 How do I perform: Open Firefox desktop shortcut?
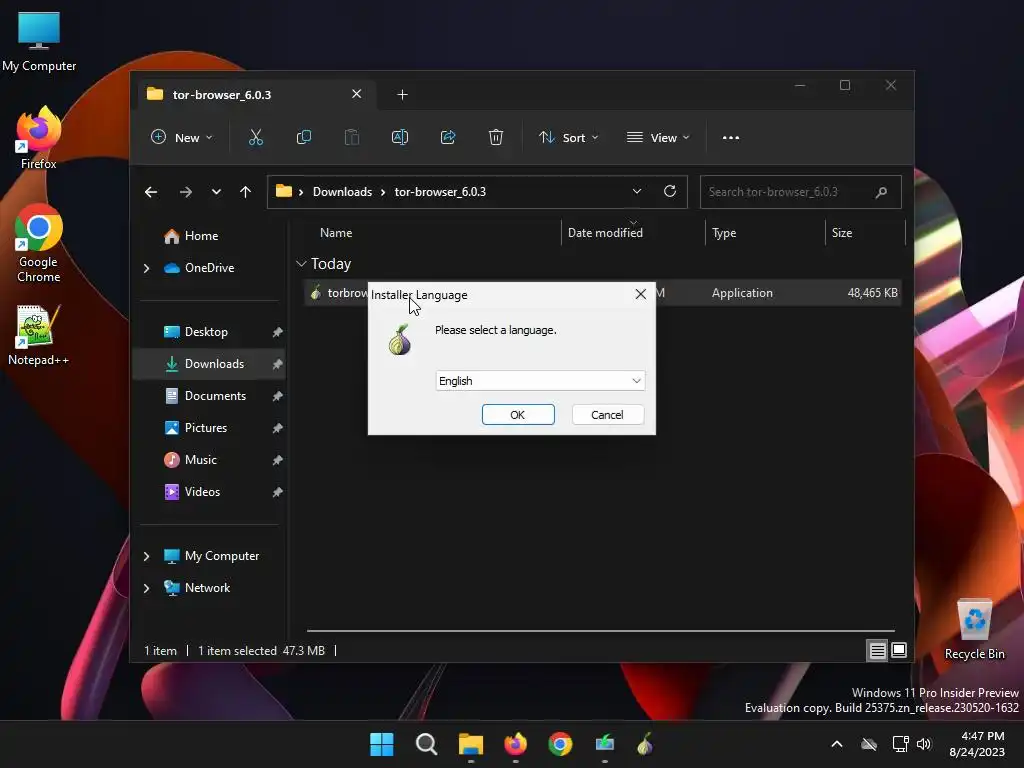tap(39, 138)
